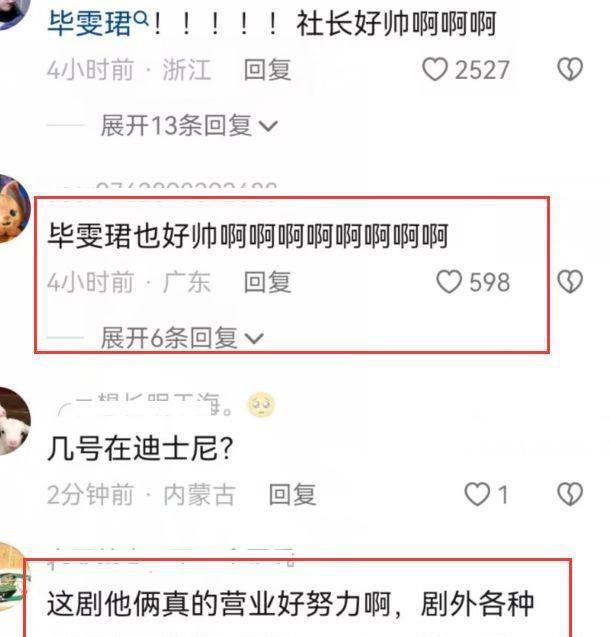Open avatar of 迪士尼 question commenter
Screen dimensions: 610x637
pos(14,421)
